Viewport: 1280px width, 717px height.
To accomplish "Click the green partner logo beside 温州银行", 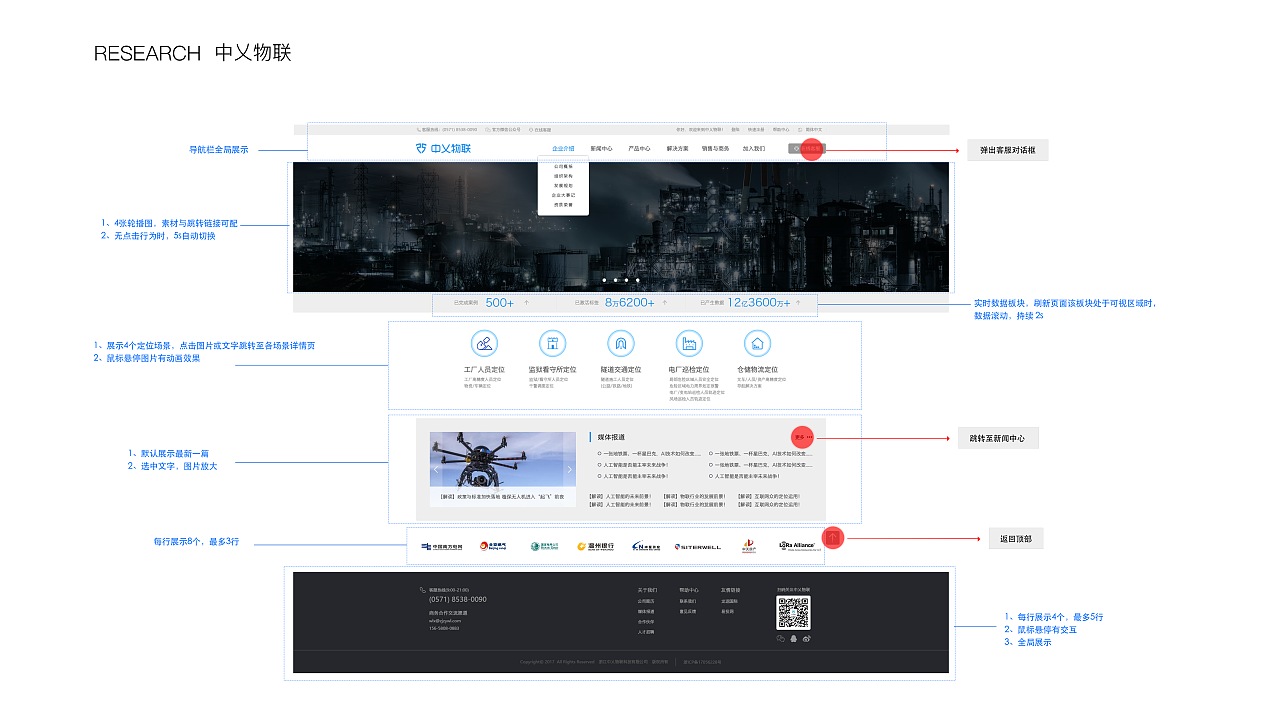I will pyautogui.click(x=544, y=546).
